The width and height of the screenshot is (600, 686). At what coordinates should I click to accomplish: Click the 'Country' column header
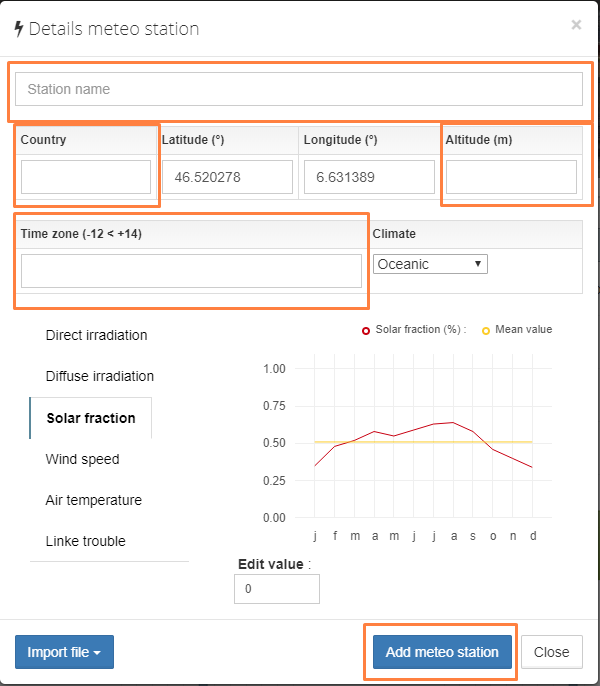pos(43,140)
